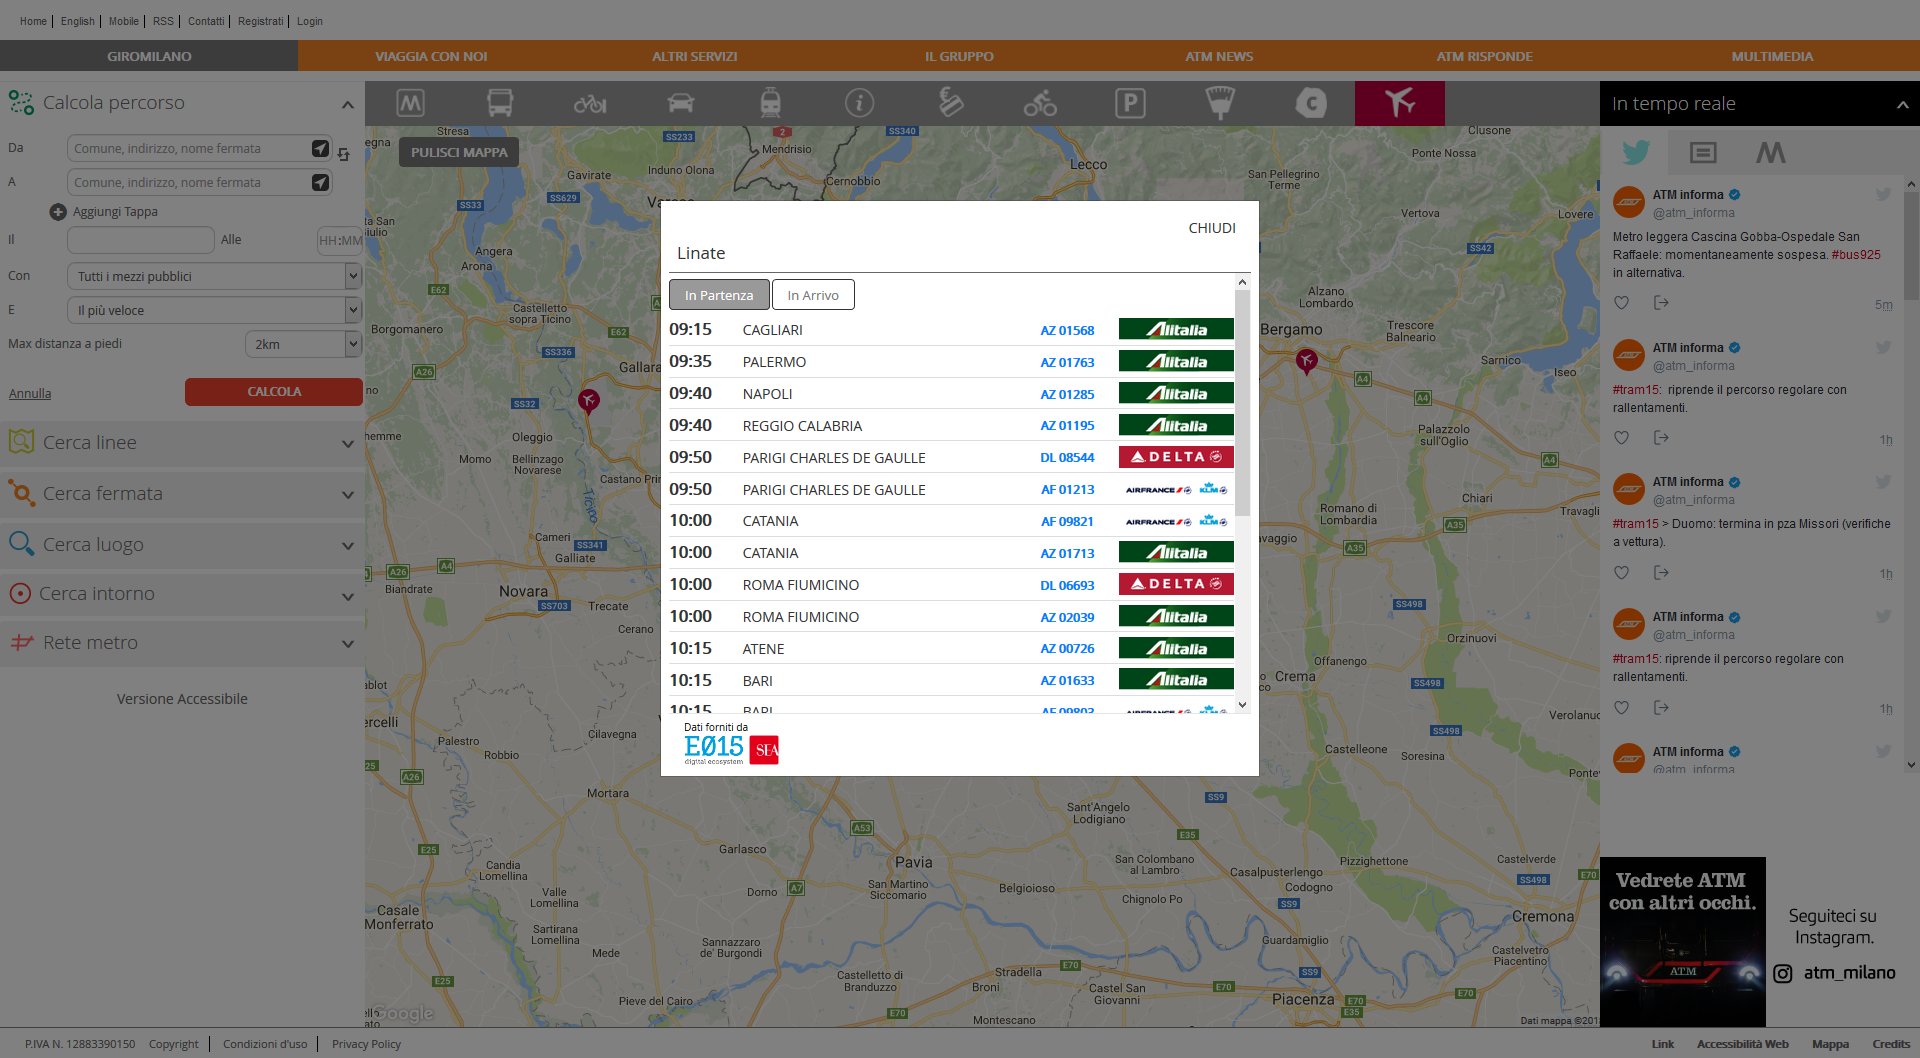Viewport: 1920px width, 1058px height.
Task: Open the Tutti i mezzi pubblici dropdown
Action: (x=213, y=276)
